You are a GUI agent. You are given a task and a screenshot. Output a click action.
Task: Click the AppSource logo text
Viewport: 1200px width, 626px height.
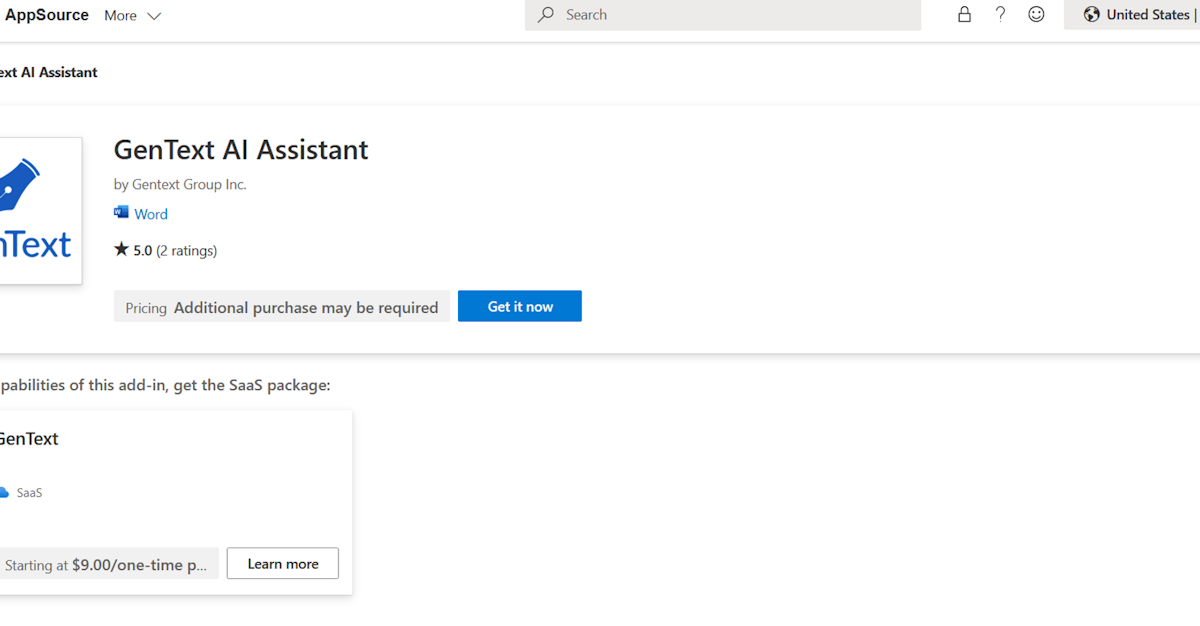pos(46,15)
